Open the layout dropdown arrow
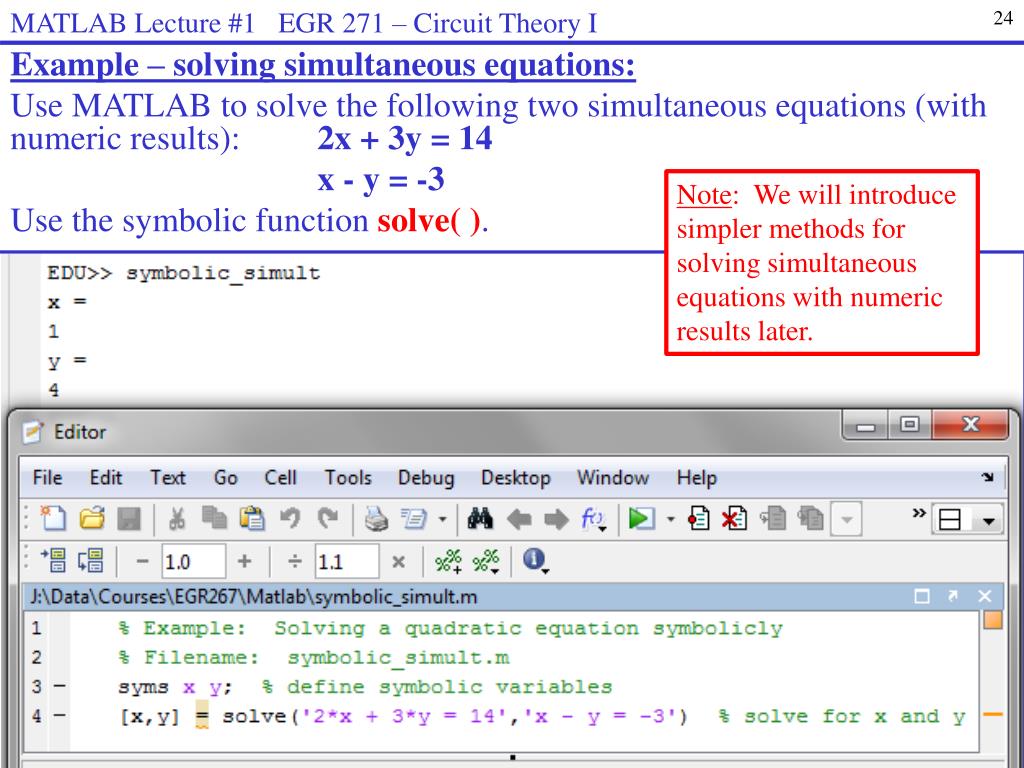 [x=988, y=521]
